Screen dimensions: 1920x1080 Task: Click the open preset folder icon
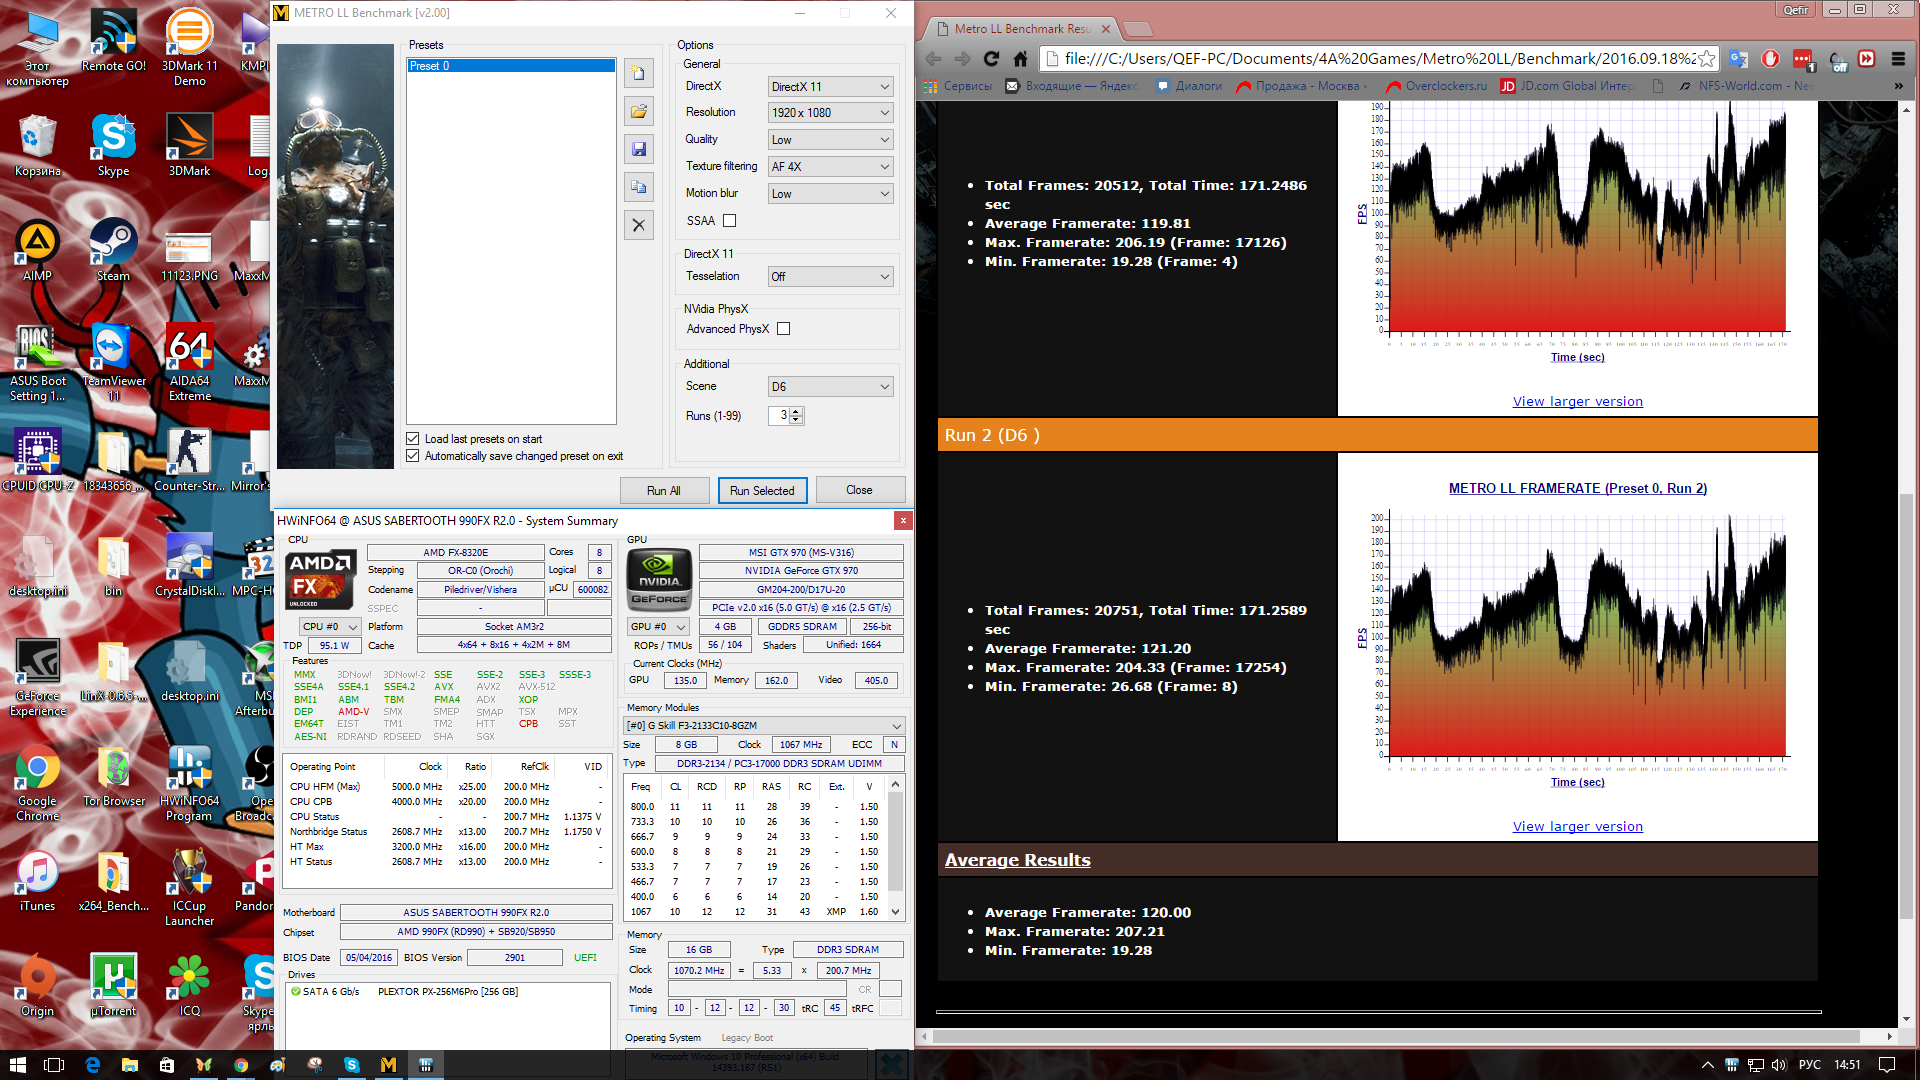(x=639, y=111)
